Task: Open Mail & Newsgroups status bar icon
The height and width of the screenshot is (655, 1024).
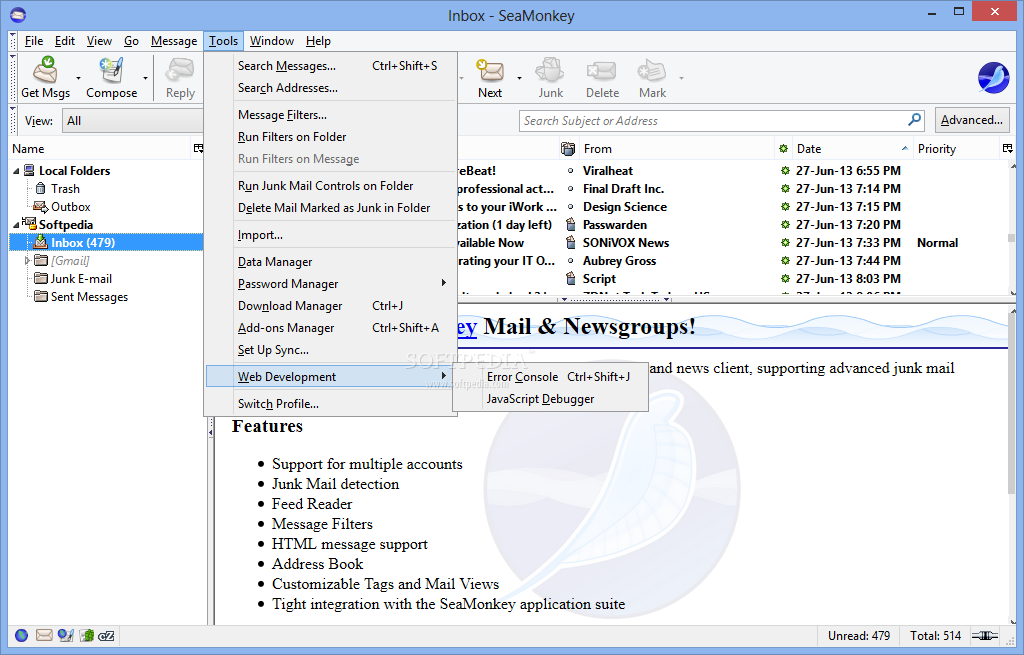Action: pyautogui.click(x=44, y=635)
